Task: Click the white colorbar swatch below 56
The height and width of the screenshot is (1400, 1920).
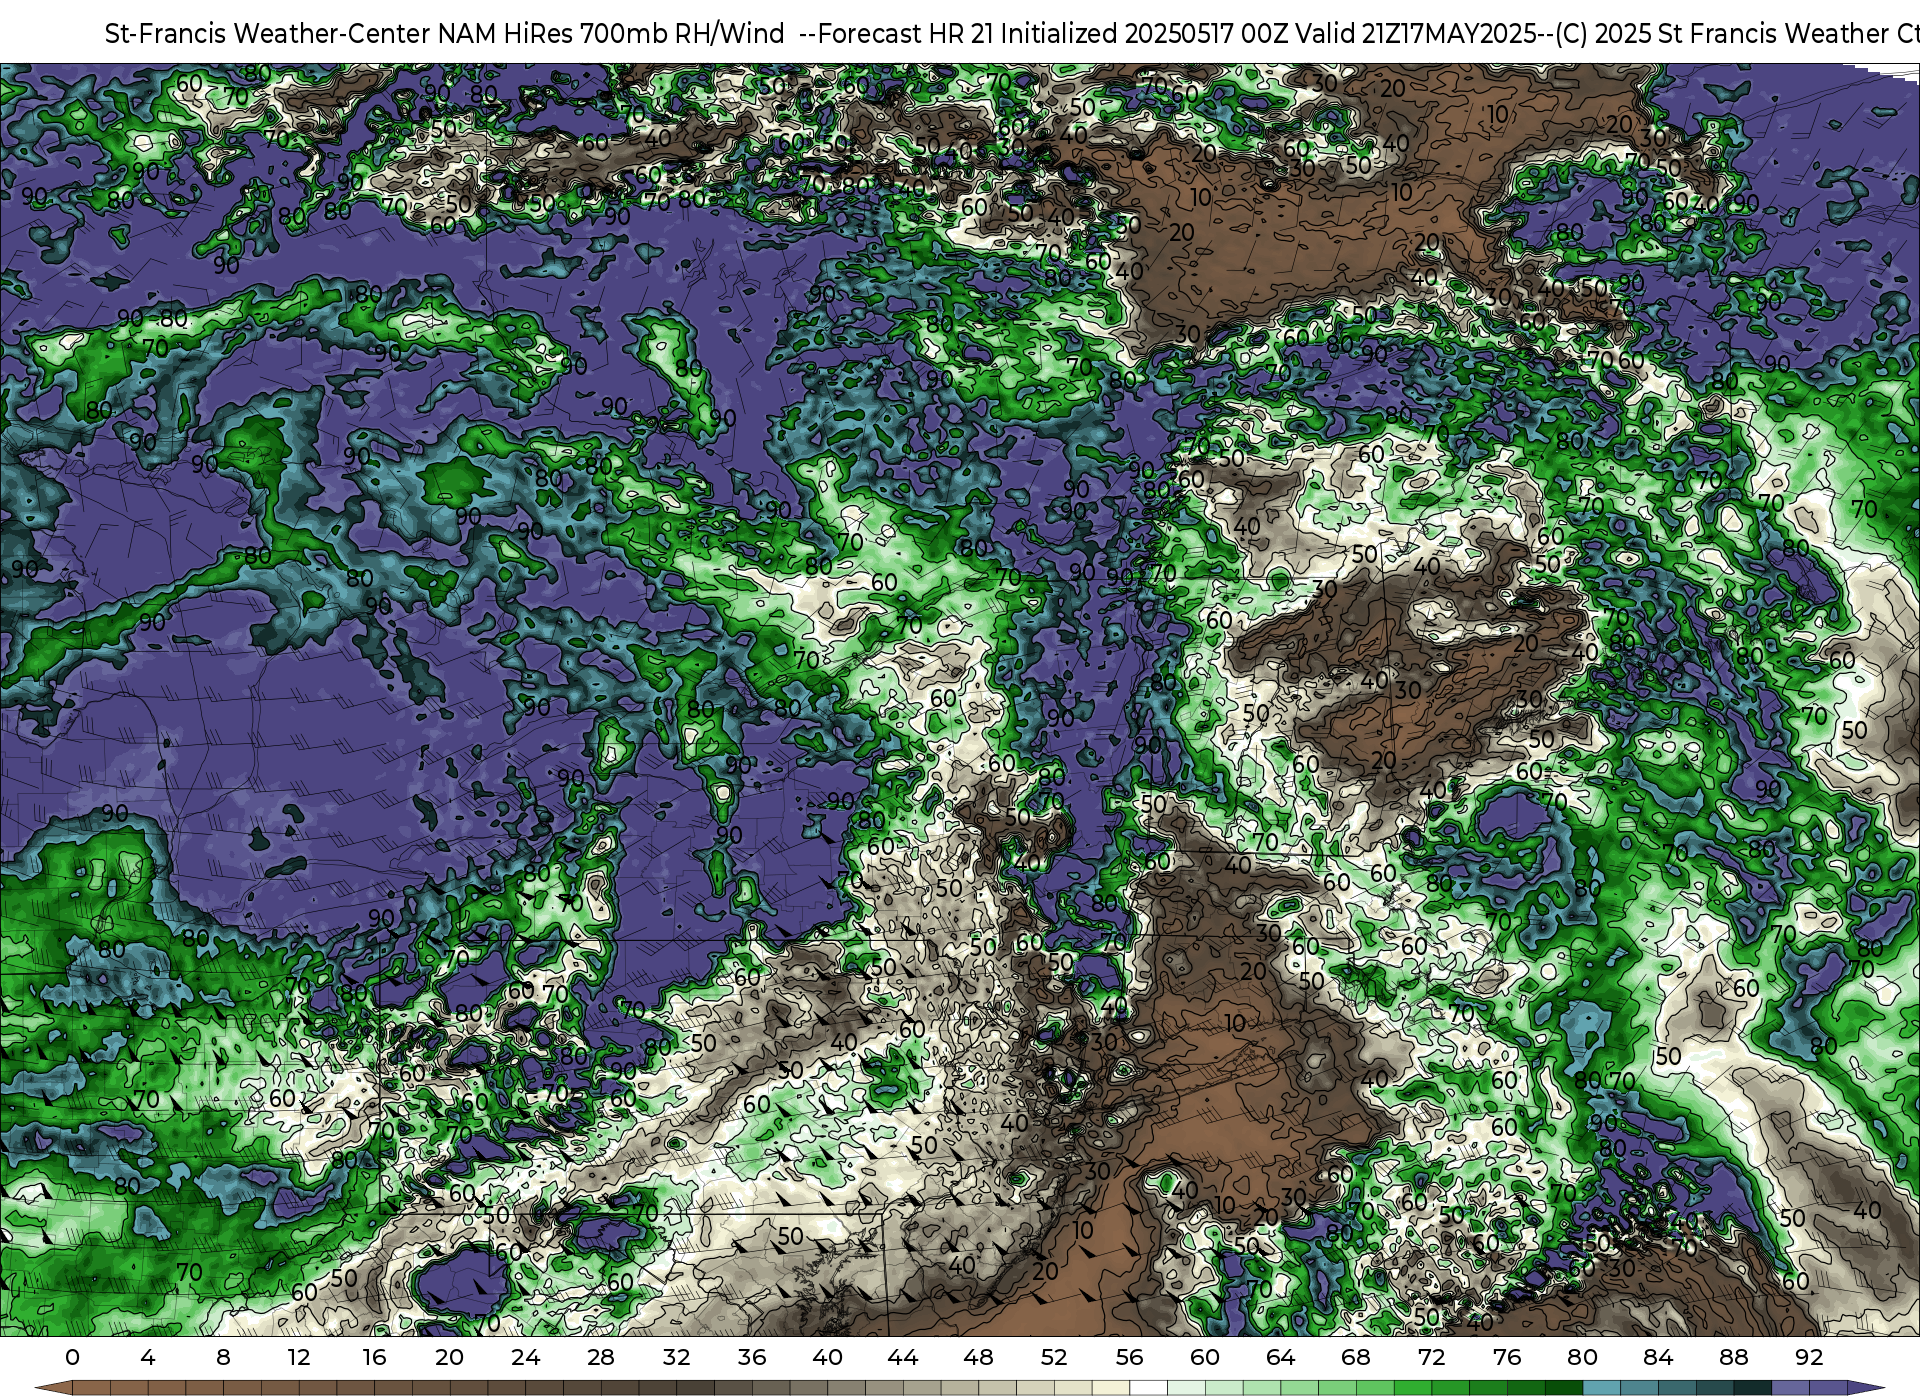Action: click(1148, 1388)
